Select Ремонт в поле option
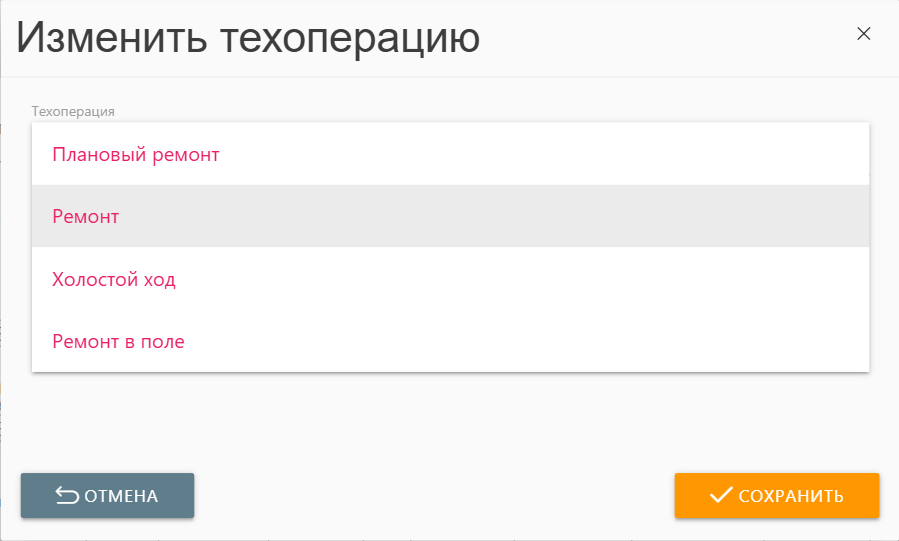This screenshot has height=541, width=899. point(118,342)
